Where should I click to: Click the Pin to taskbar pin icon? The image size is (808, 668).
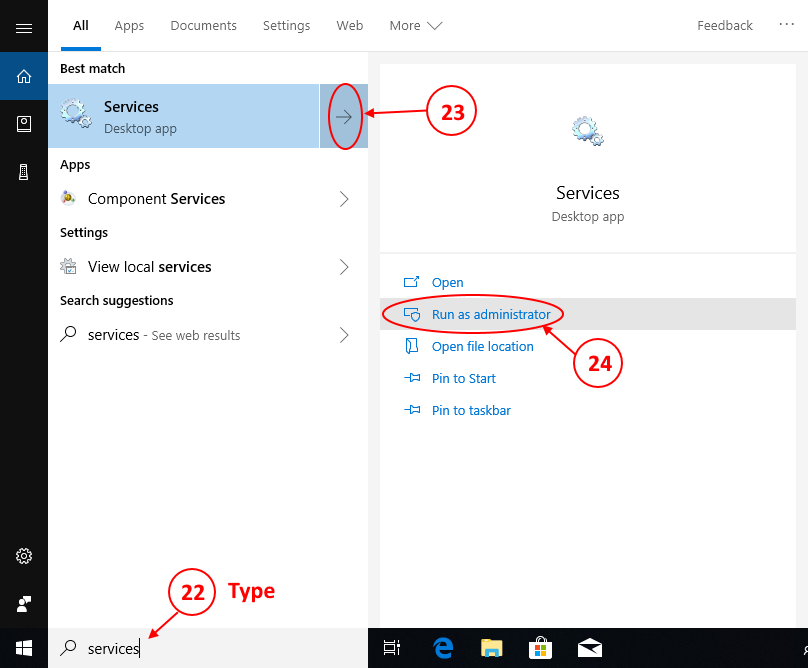[x=412, y=410]
